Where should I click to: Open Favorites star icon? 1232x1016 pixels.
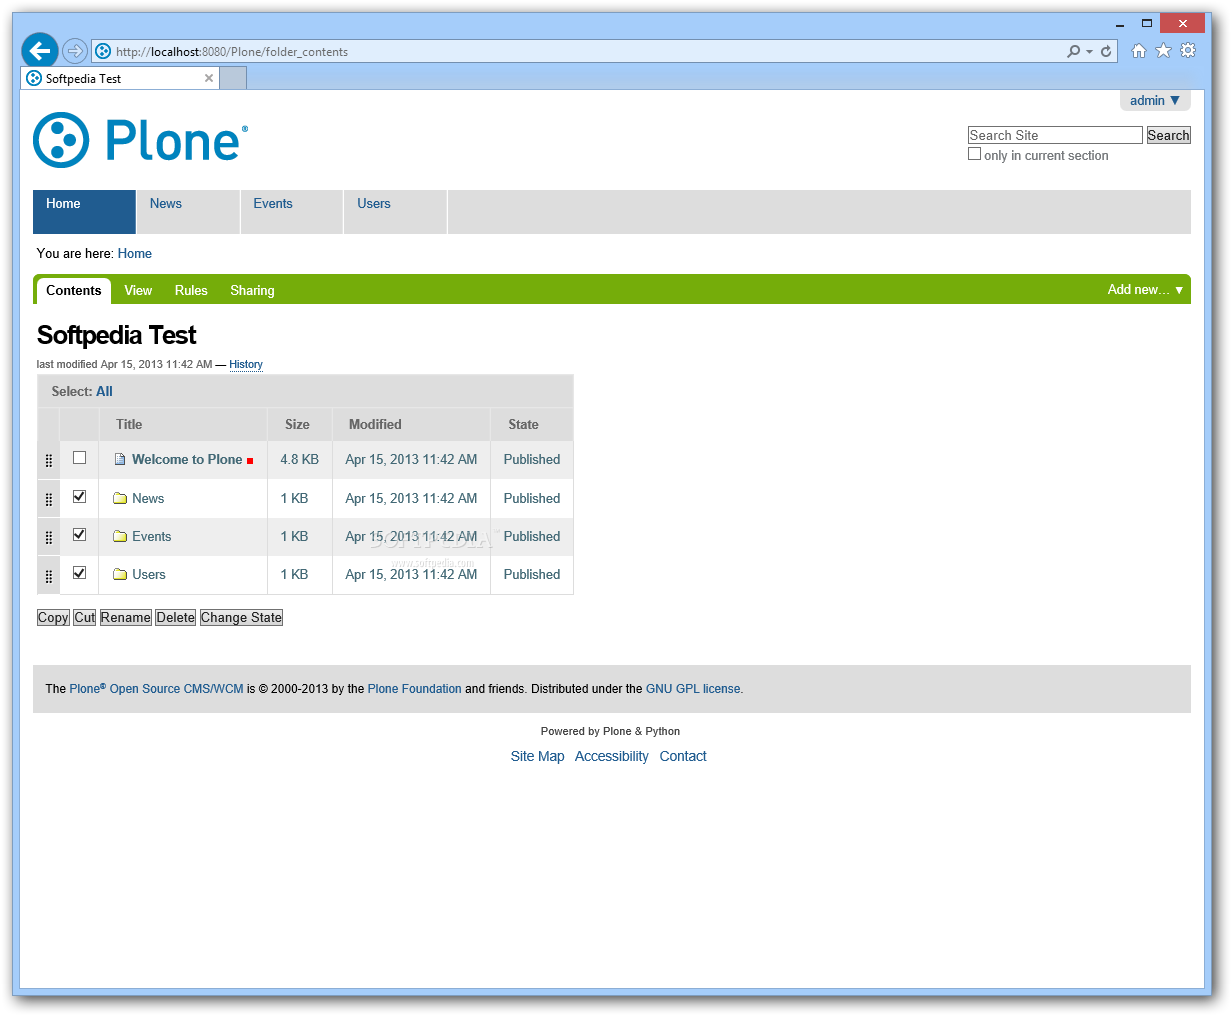click(1163, 51)
